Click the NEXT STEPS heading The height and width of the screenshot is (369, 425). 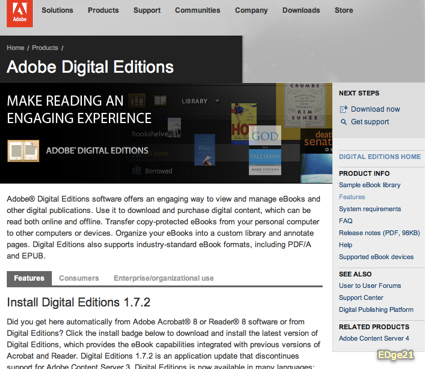click(359, 93)
